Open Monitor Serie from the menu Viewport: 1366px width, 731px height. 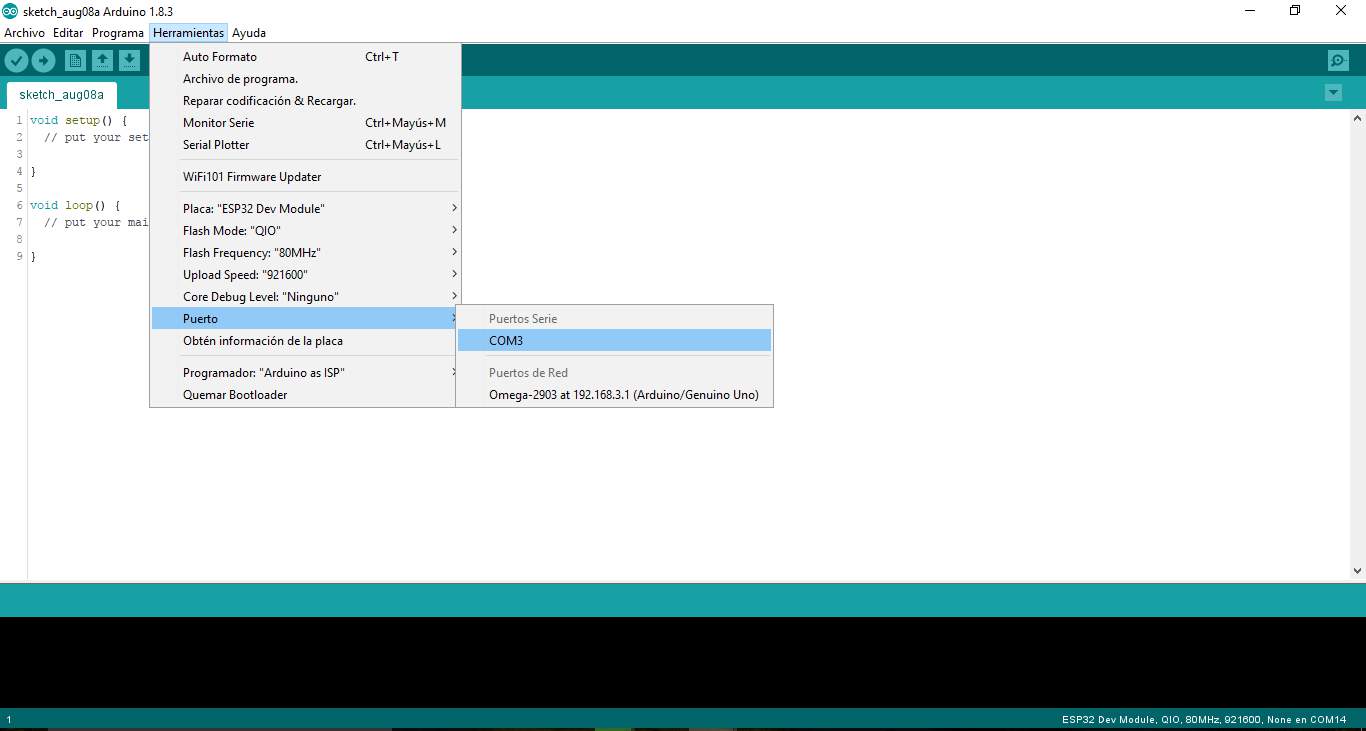(x=305, y=123)
